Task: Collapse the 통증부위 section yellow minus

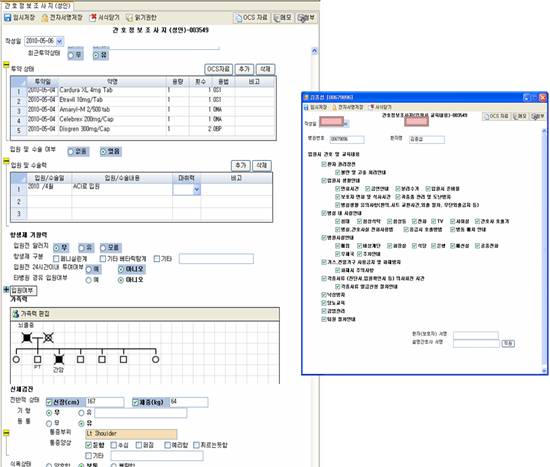Action: [6, 433]
